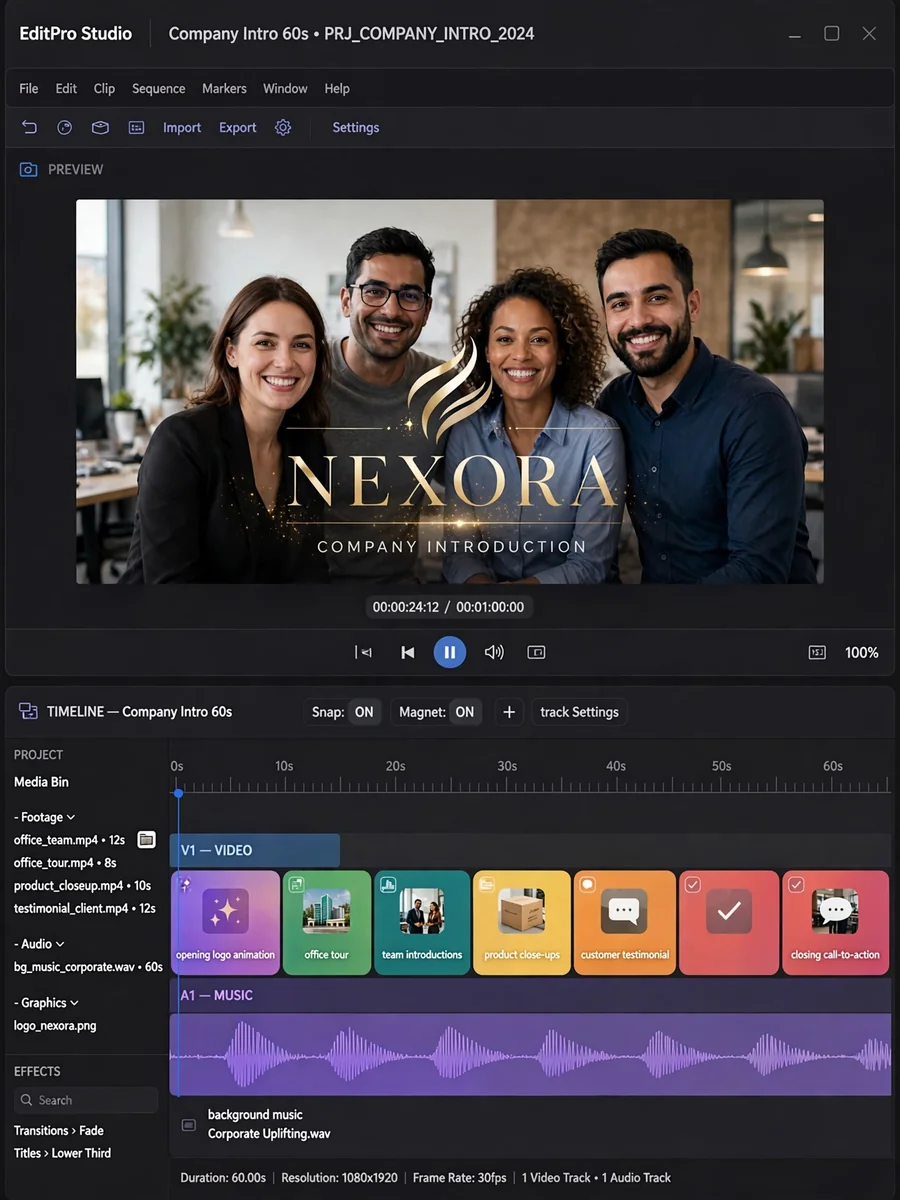Jump to the sequence start with the bar-arrow icon
900x1200 pixels.
tap(363, 652)
